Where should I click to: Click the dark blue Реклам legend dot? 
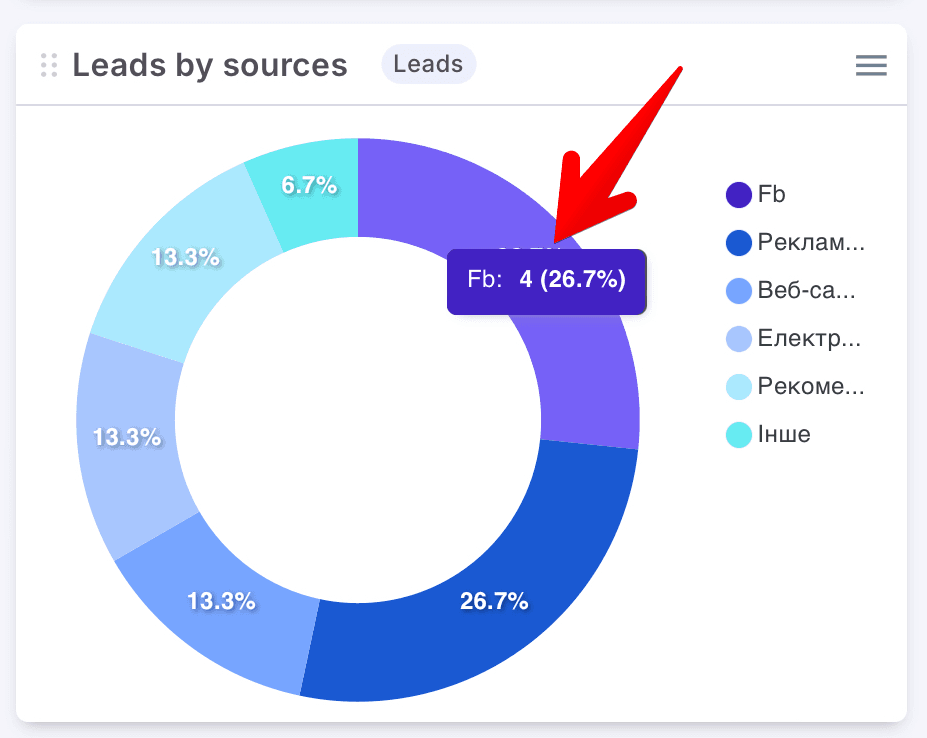[738, 243]
